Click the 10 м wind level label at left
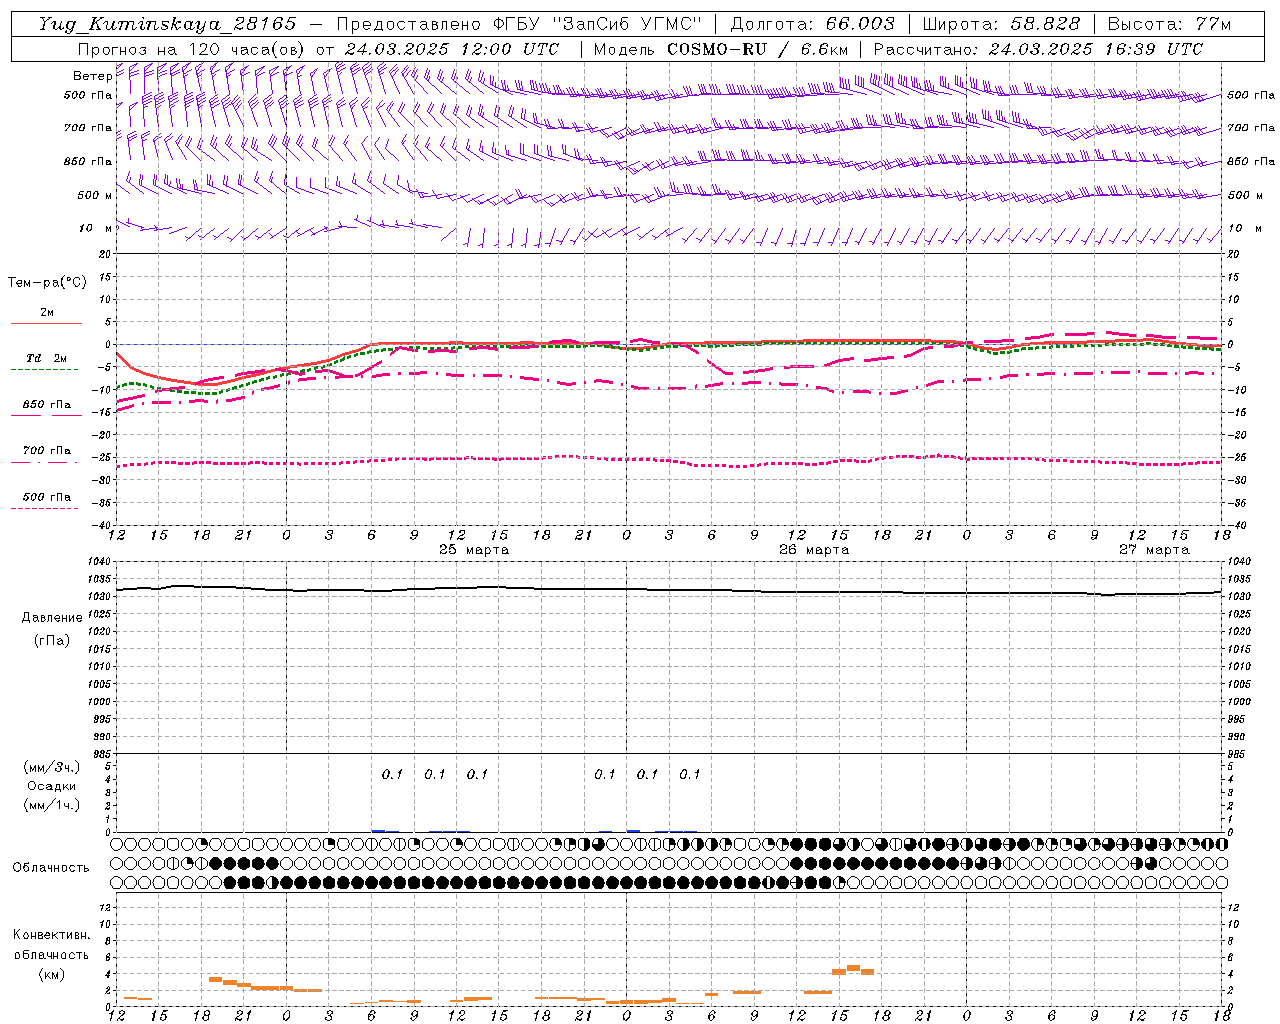This screenshot has width=1280, height=1024. click(x=96, y=229)
